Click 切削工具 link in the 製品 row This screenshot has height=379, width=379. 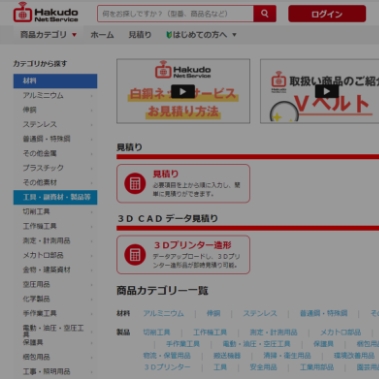157,333
